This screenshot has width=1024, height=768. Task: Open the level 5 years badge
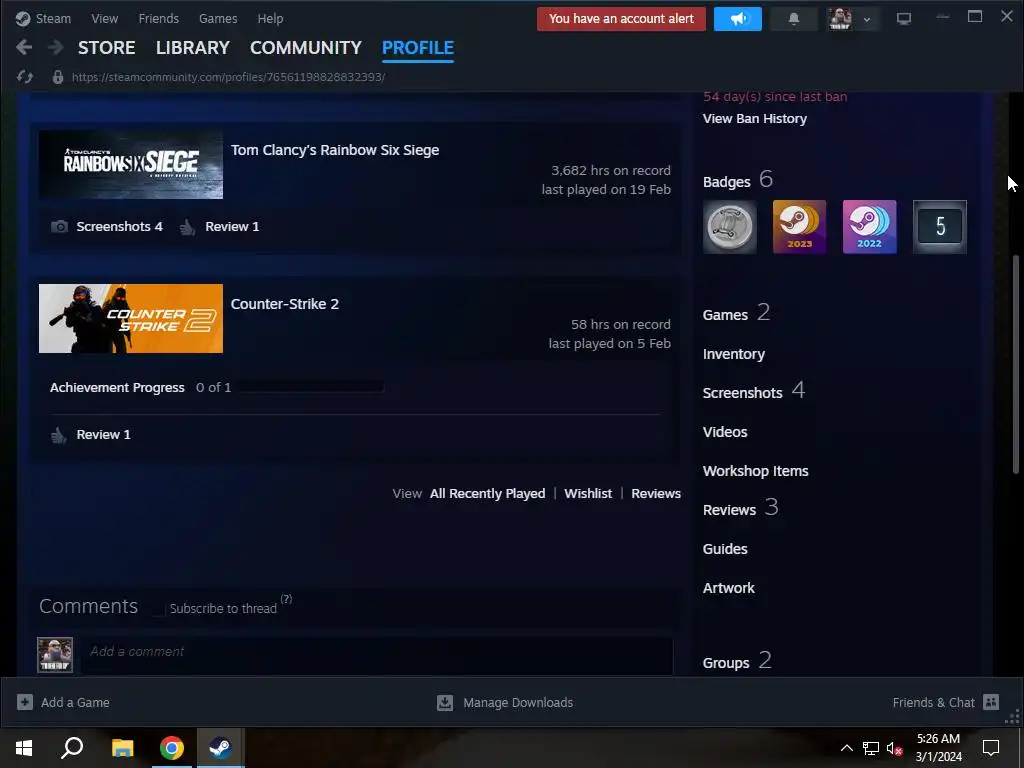click(x=939, y=227)
